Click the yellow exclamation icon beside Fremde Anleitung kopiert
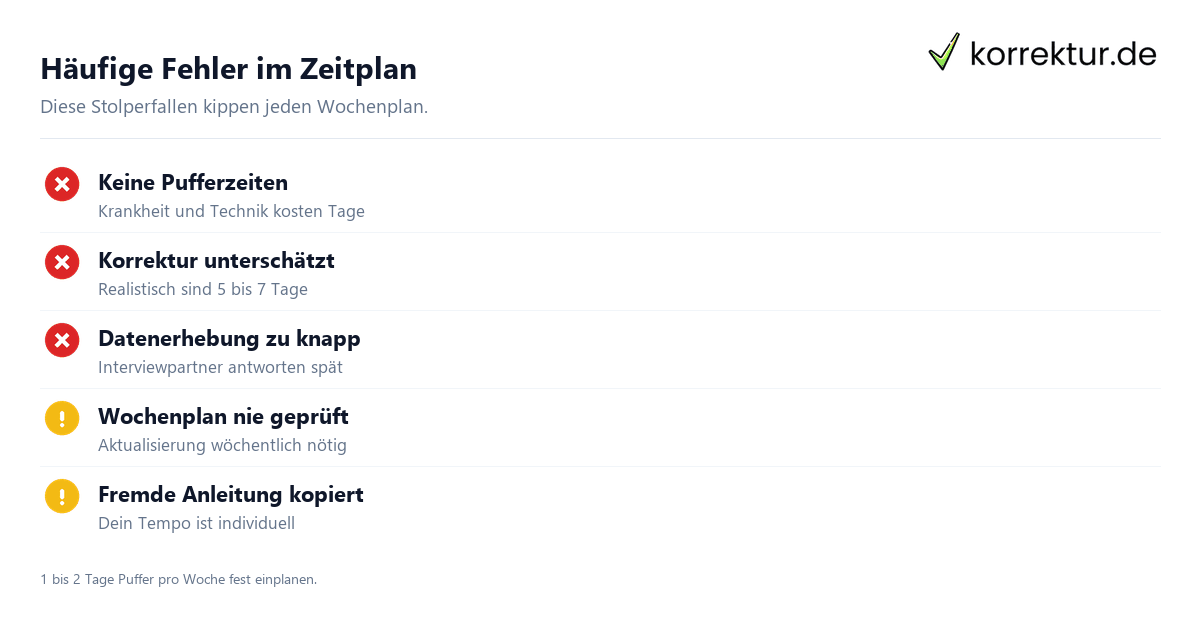Viewport: 1200px width, 630px height. 62,496
